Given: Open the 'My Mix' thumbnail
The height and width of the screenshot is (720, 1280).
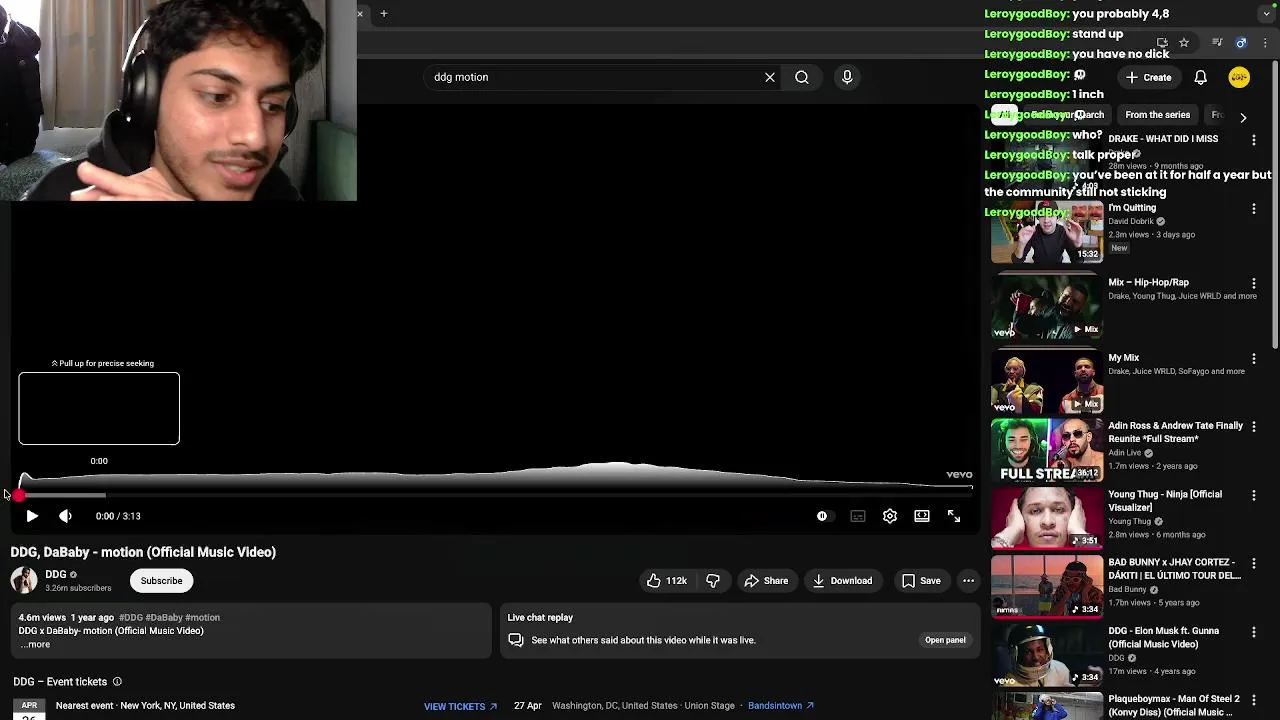Looking at the screenshot, I should pyautogui.click(x=1047, y=382).
